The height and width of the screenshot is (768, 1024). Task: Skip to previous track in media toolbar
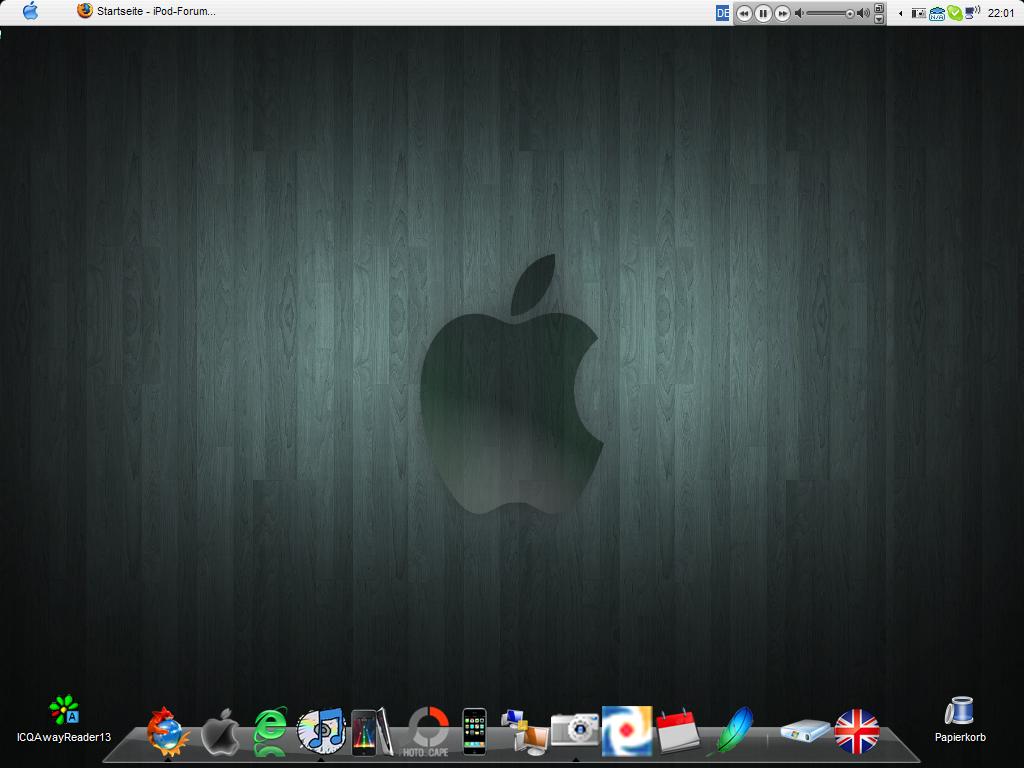coord(744,14)
